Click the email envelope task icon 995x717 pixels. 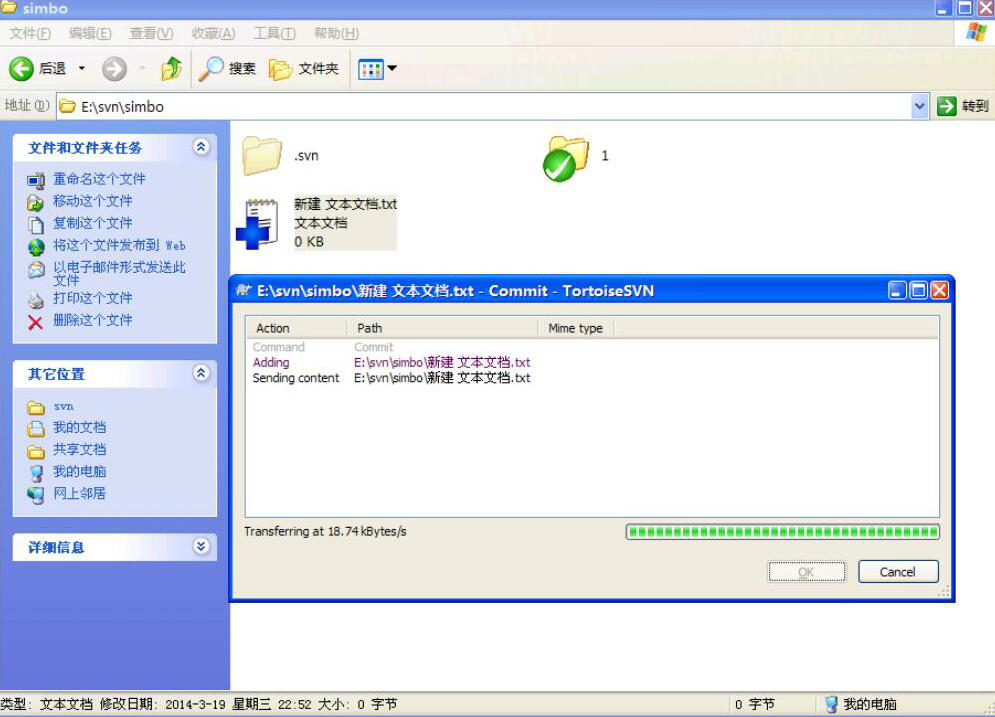coord(36,270)
